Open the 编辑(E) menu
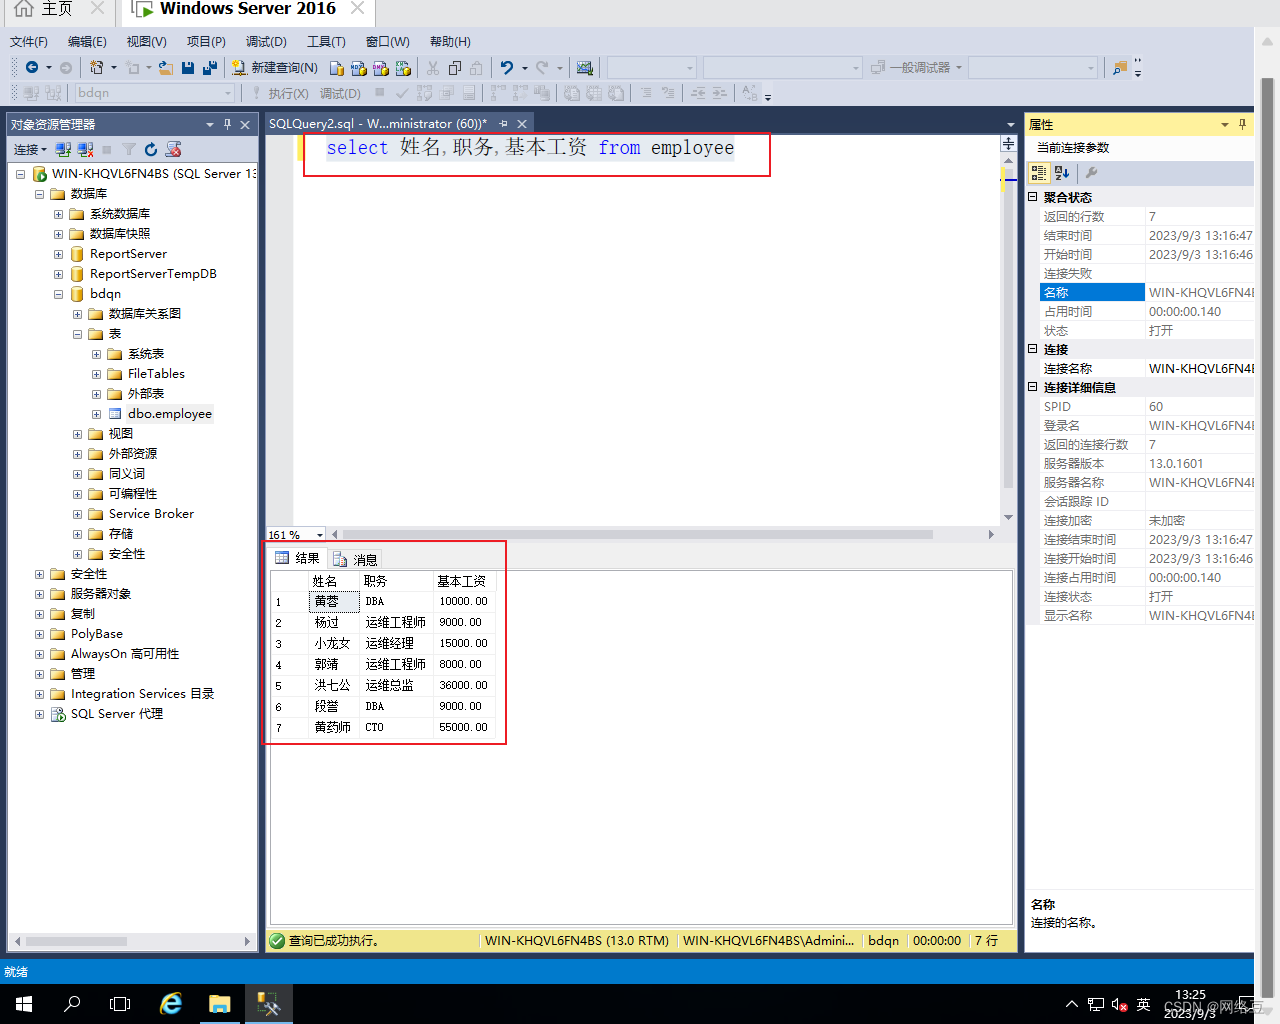The width and height of the screenshot is (1280, 1024). [x=87, y=42]
